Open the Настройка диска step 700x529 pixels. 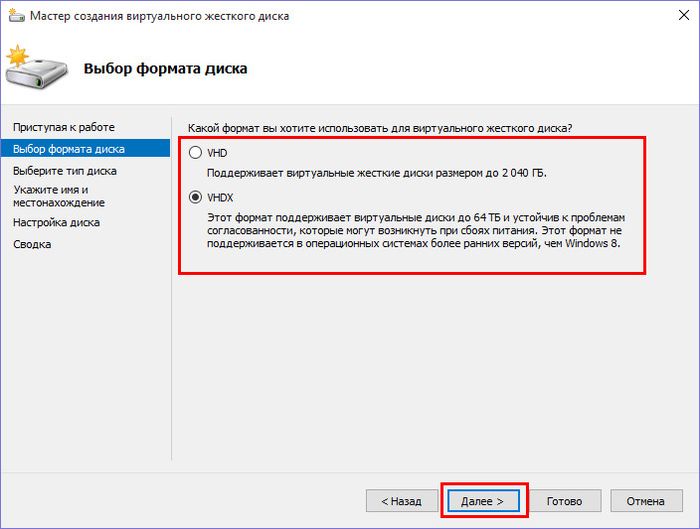point(56,222)
